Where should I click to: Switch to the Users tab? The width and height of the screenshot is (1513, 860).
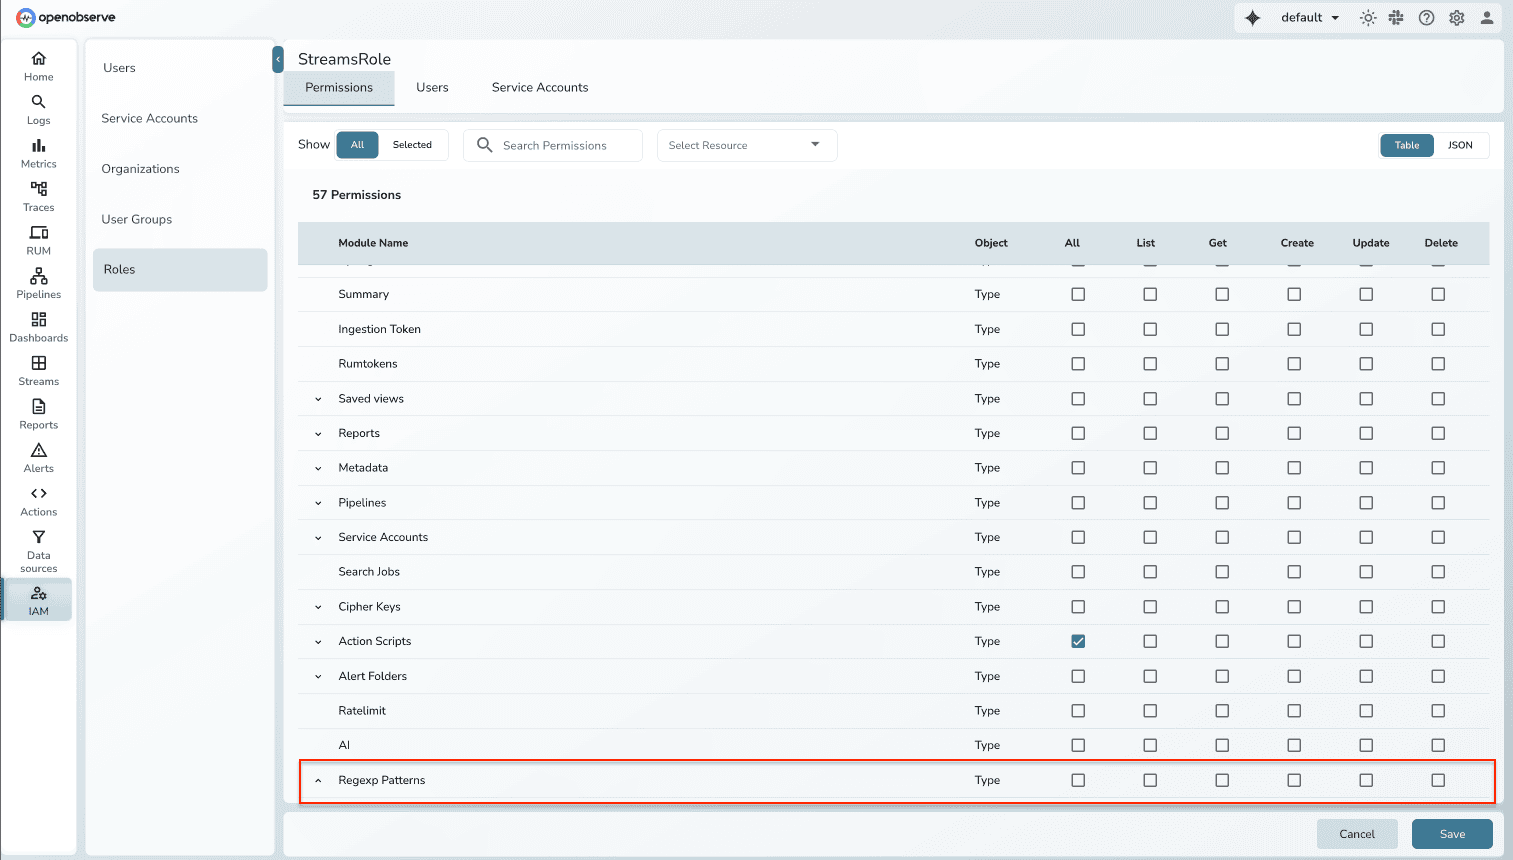[x=432, y=88]
